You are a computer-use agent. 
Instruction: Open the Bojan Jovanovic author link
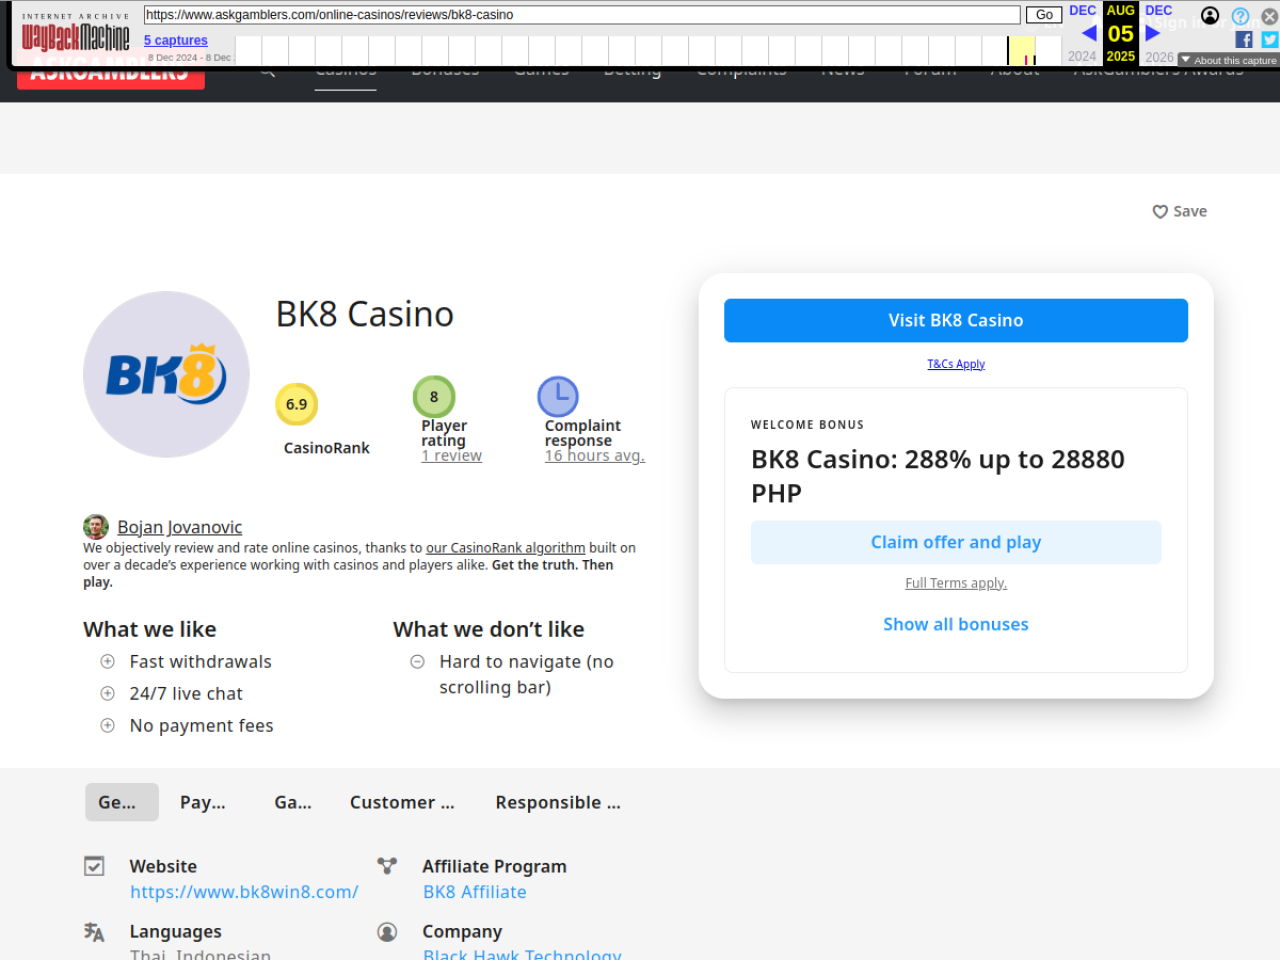180,527
